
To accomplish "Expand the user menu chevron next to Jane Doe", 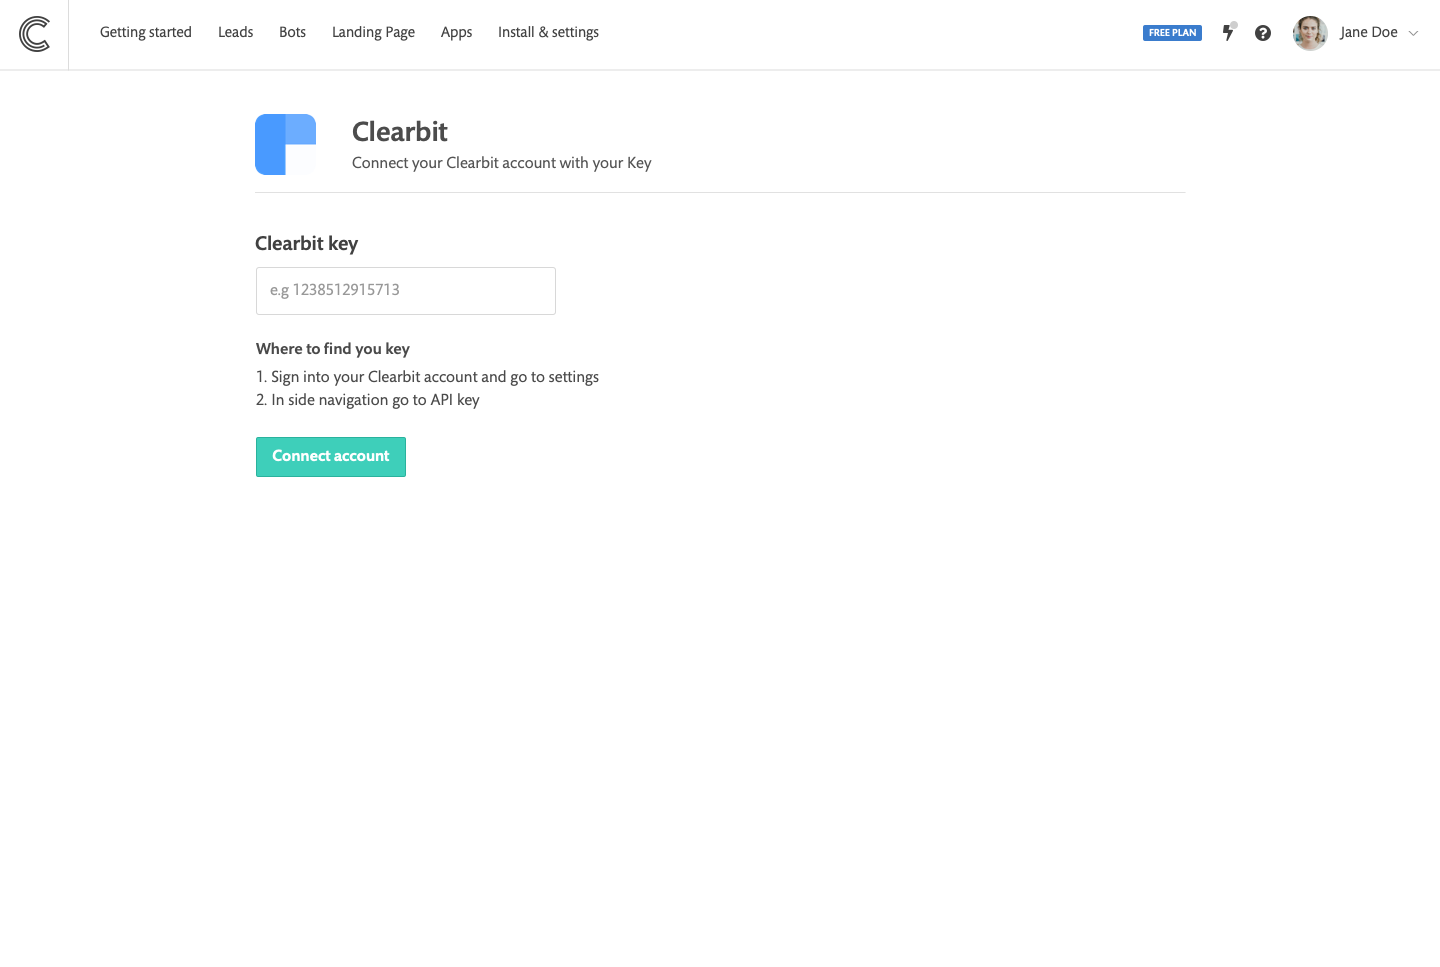I will [x=1414, y=33].
